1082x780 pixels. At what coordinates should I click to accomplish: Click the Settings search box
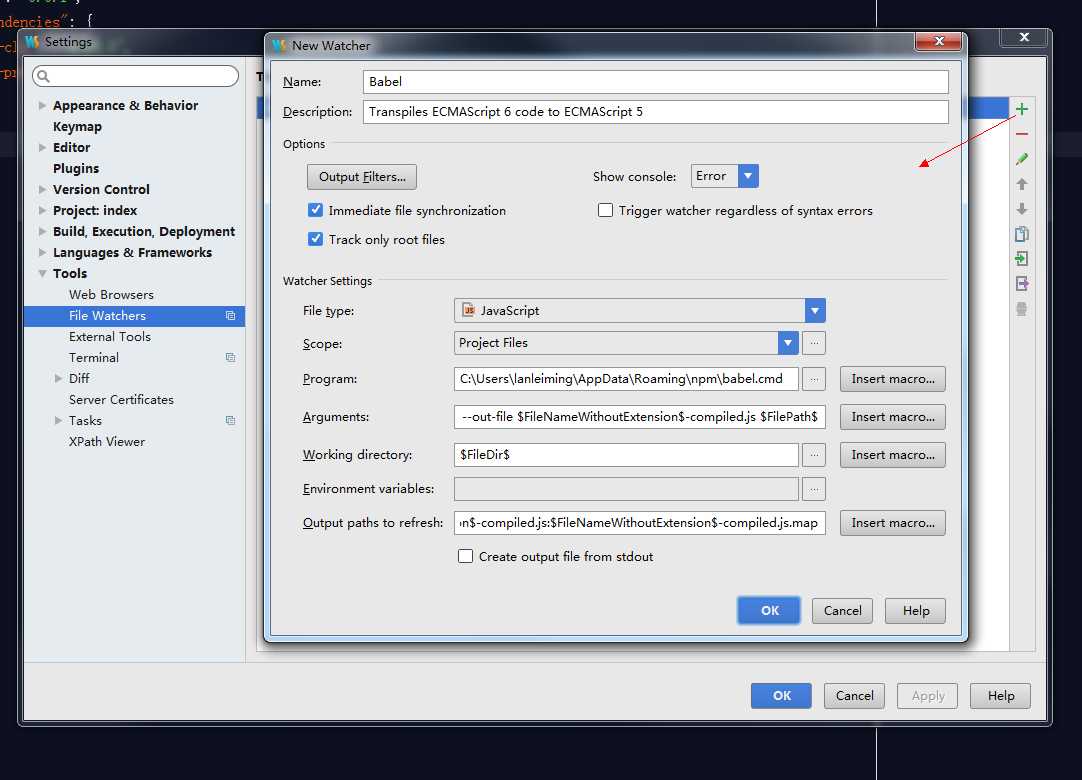(x=135, y=76)
